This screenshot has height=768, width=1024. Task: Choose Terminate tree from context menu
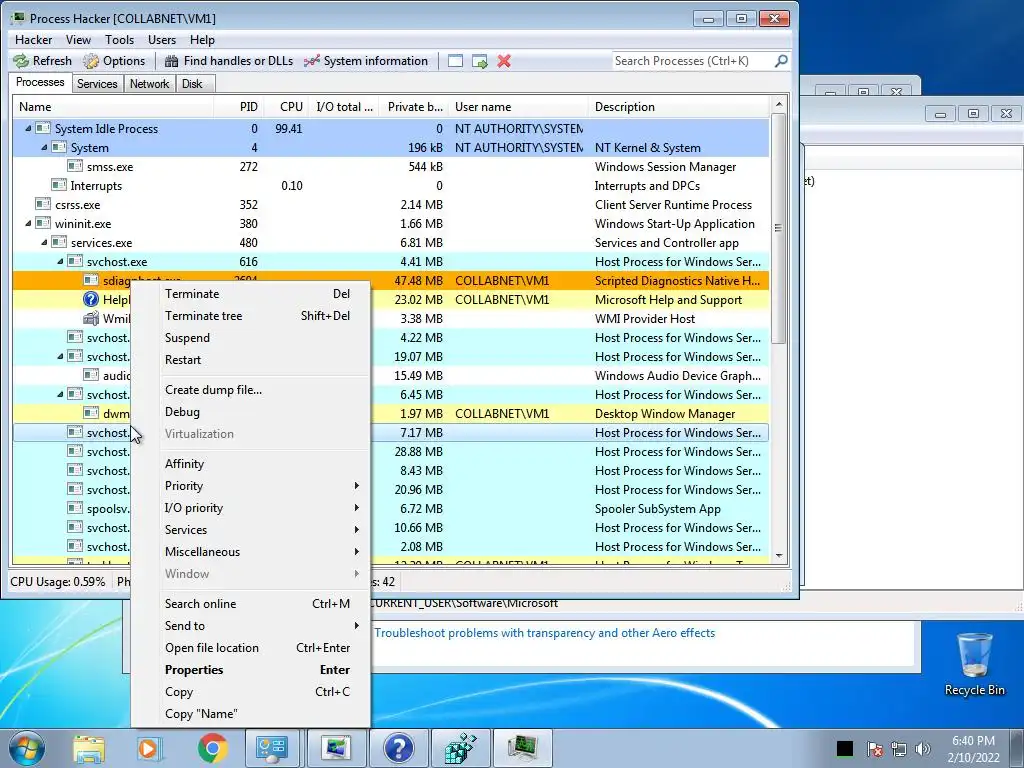[264, 316]
